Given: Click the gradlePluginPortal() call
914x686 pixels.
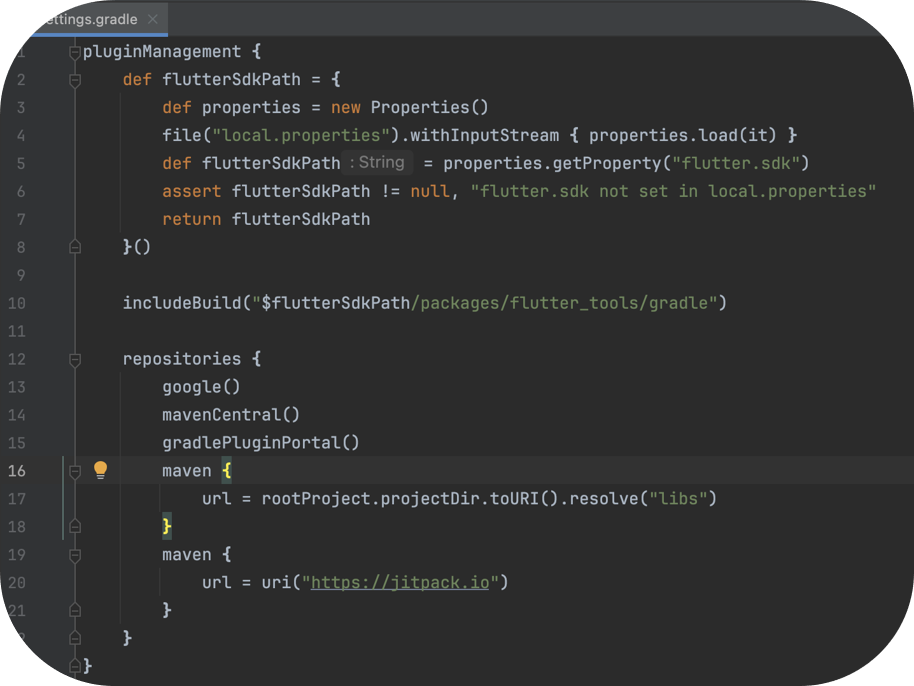Looking at the screenshot, I should pos(260,443).
